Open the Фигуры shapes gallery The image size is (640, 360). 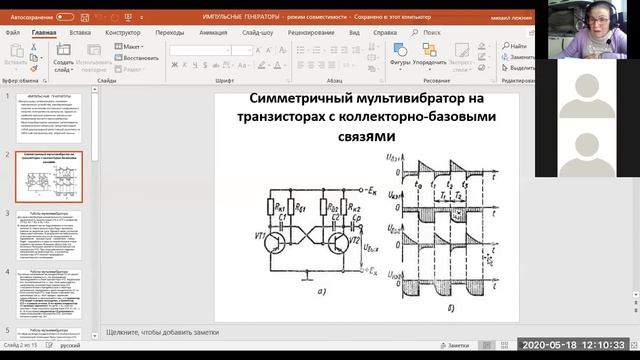(x=400, y=56)
